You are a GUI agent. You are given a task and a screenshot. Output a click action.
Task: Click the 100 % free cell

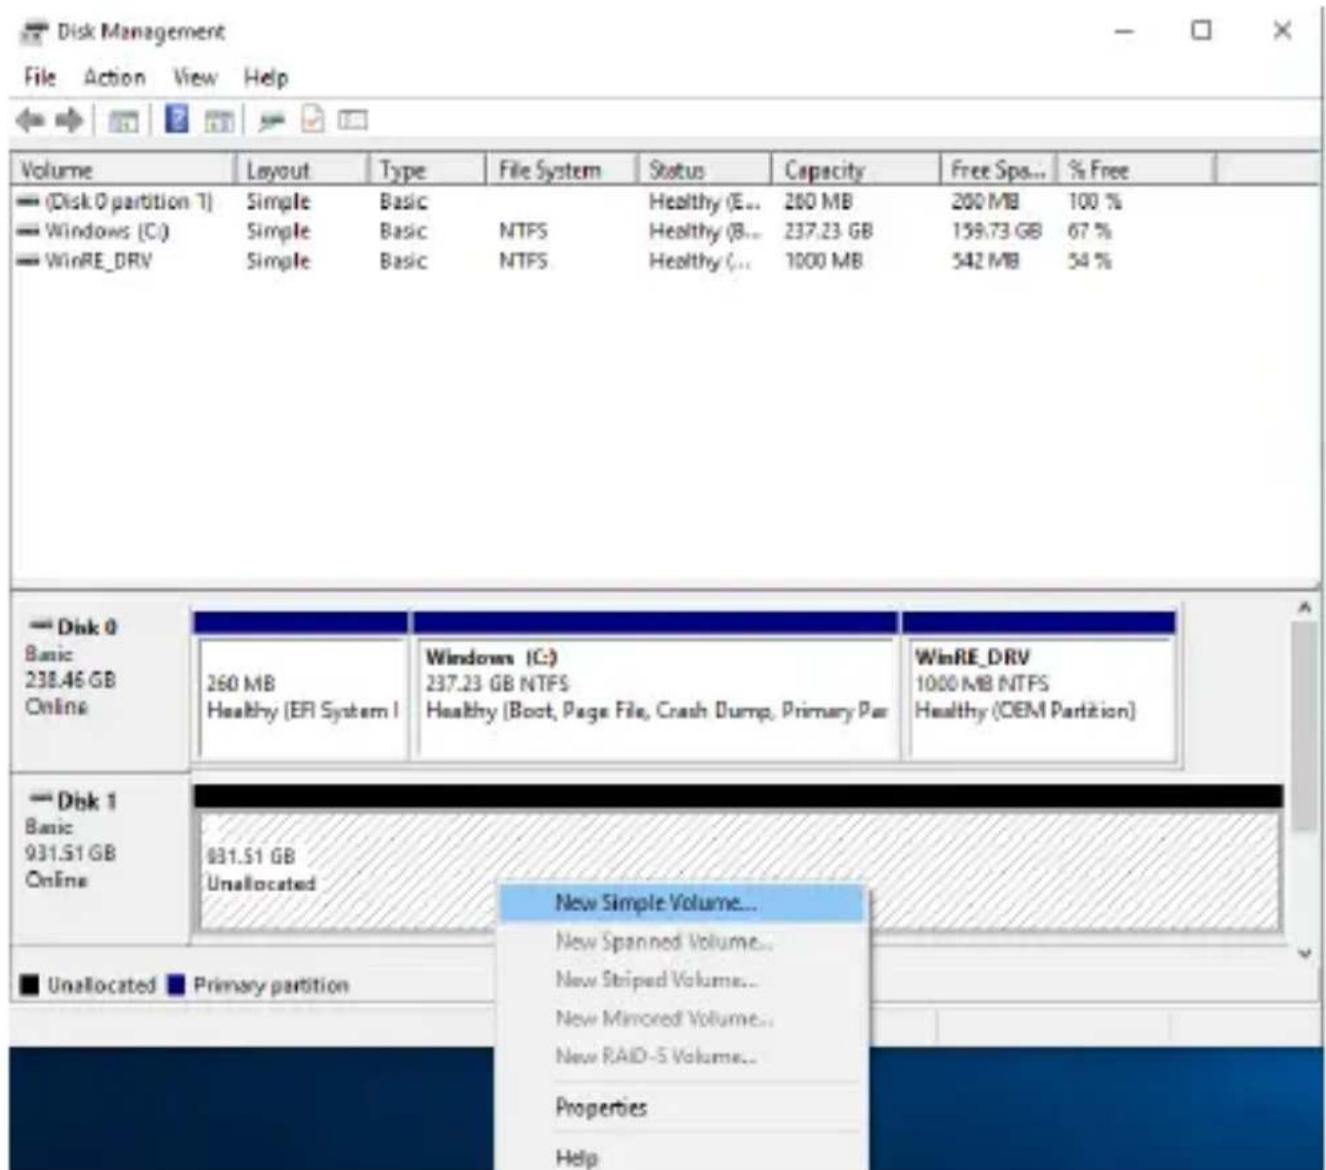(x=1095, y=202)
